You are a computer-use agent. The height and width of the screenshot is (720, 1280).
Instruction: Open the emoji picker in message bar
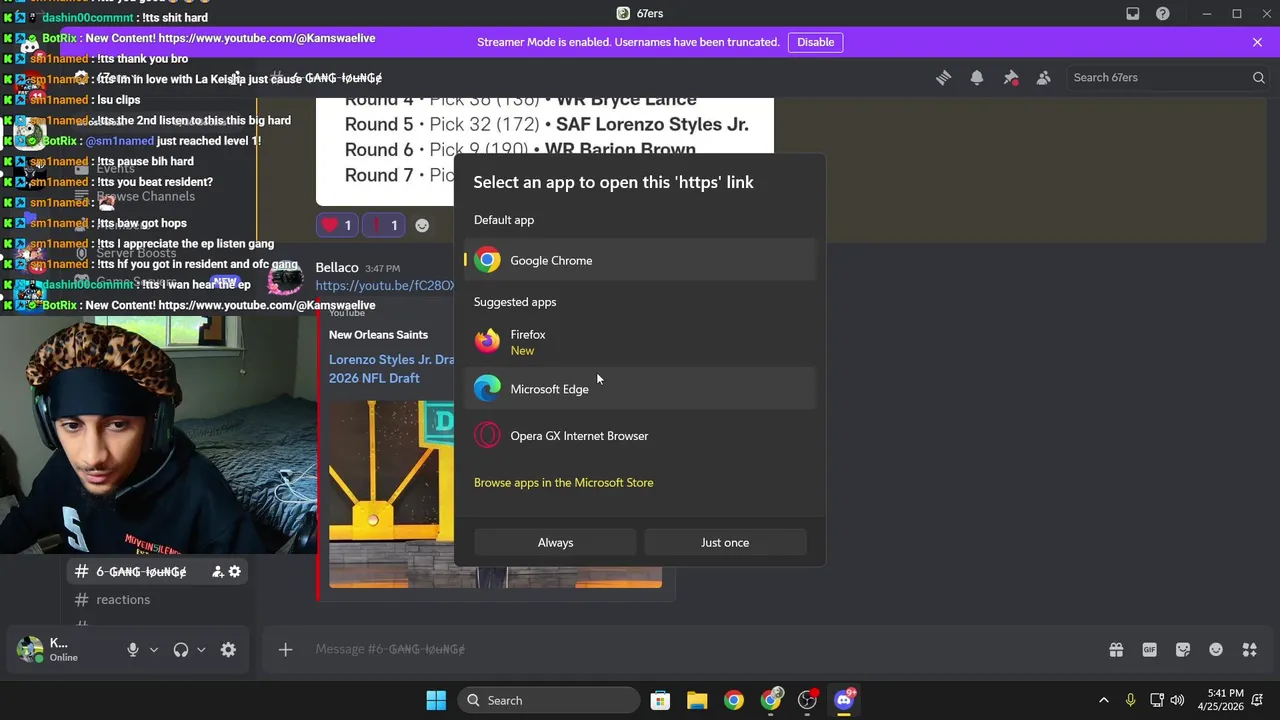1216,649
